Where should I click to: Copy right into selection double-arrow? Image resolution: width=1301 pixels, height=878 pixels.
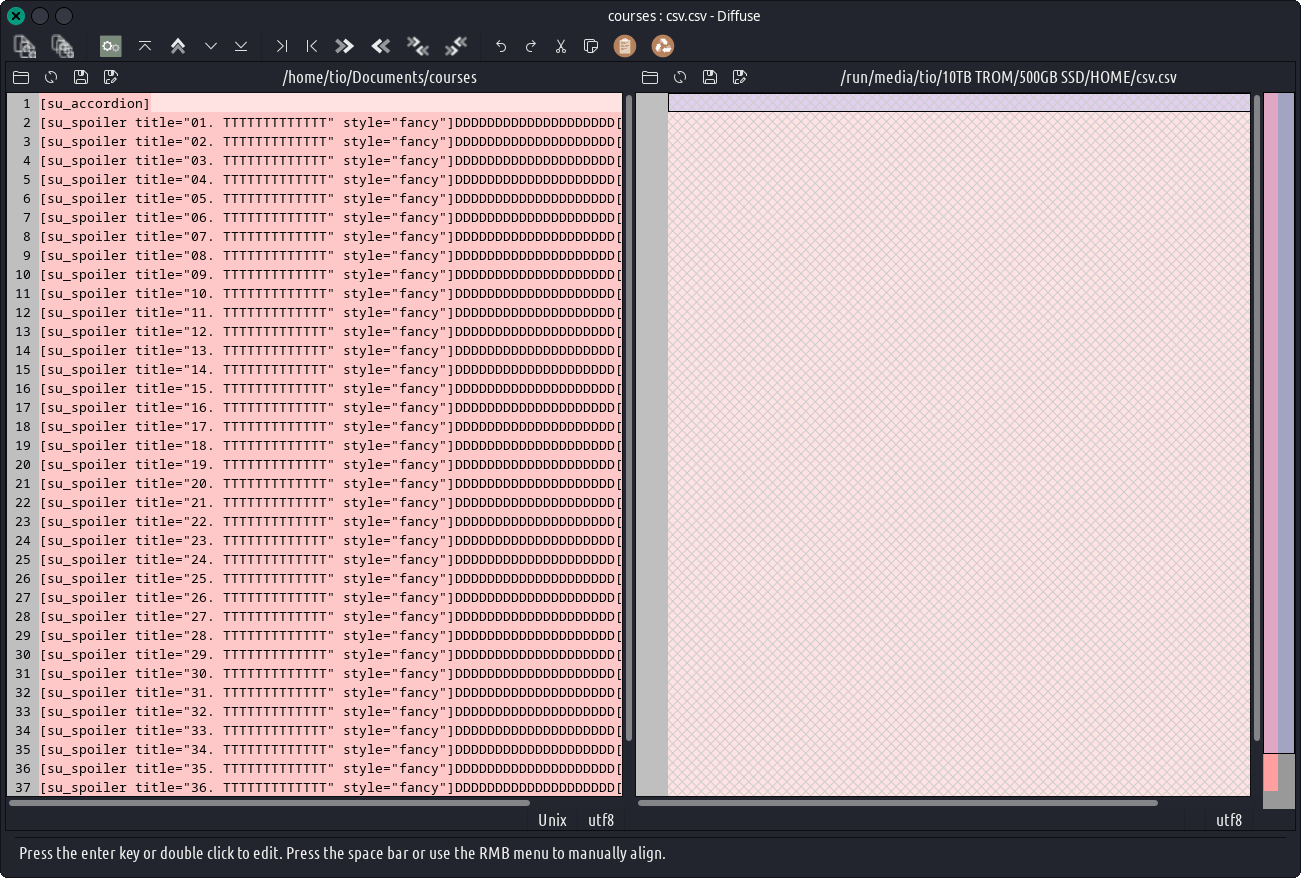point(380,46)
